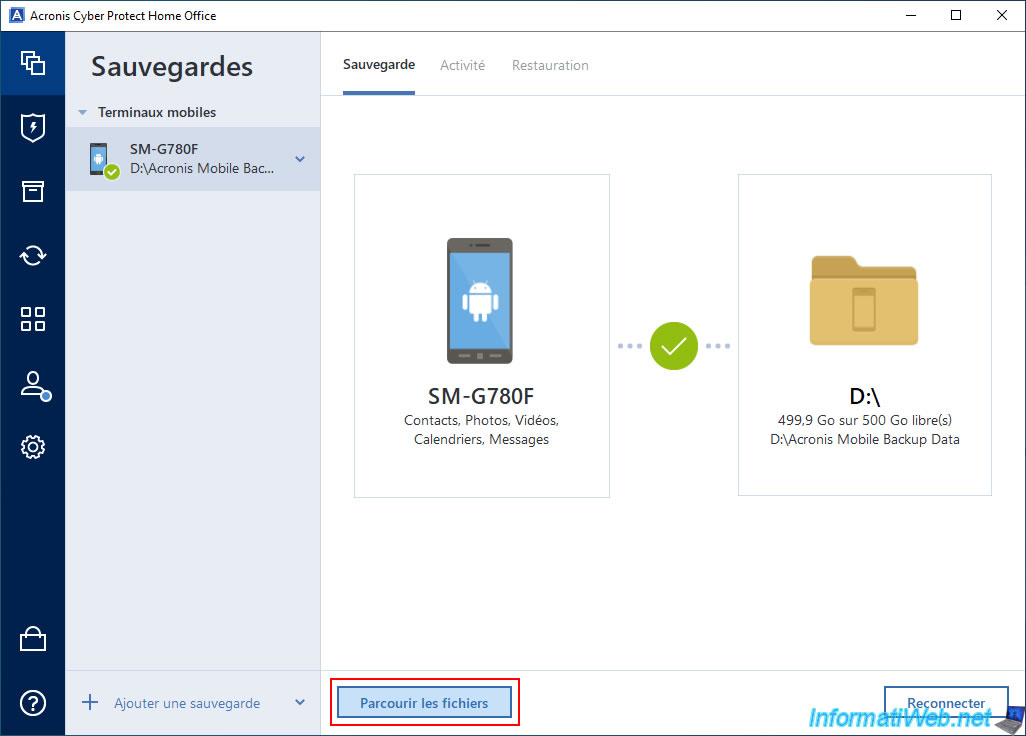
Task: Open the Sync arrows icon in sidebar
Action: coord(33,255)
